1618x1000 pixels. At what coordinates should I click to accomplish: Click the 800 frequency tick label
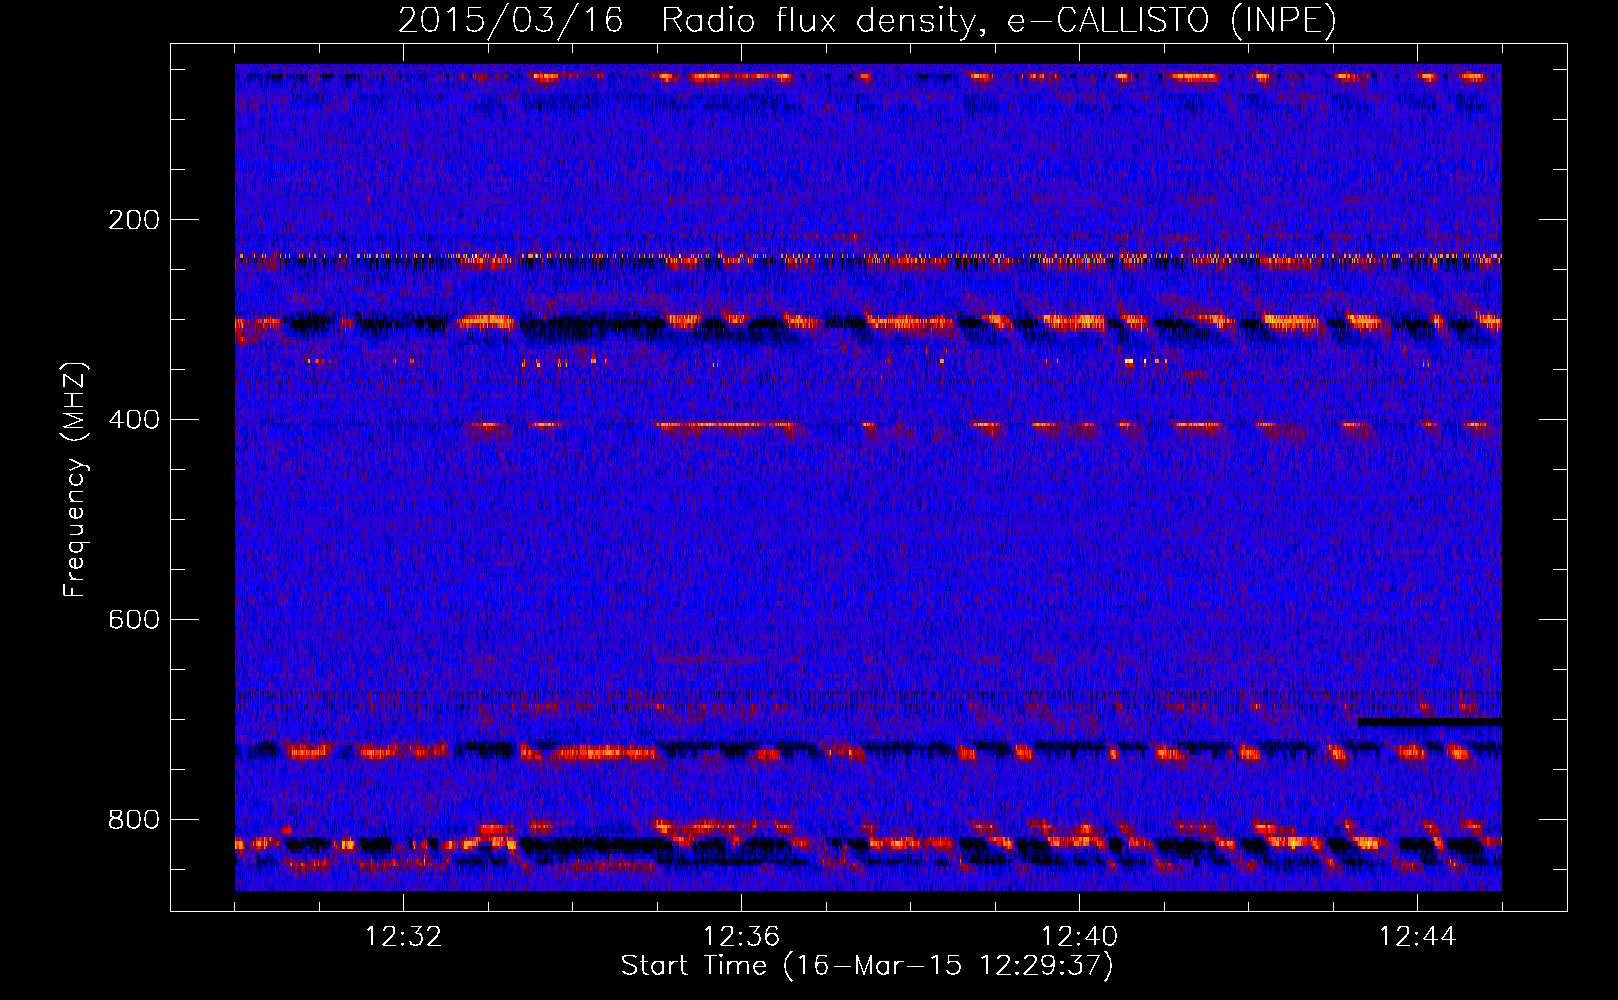click(x=134, y=820)
